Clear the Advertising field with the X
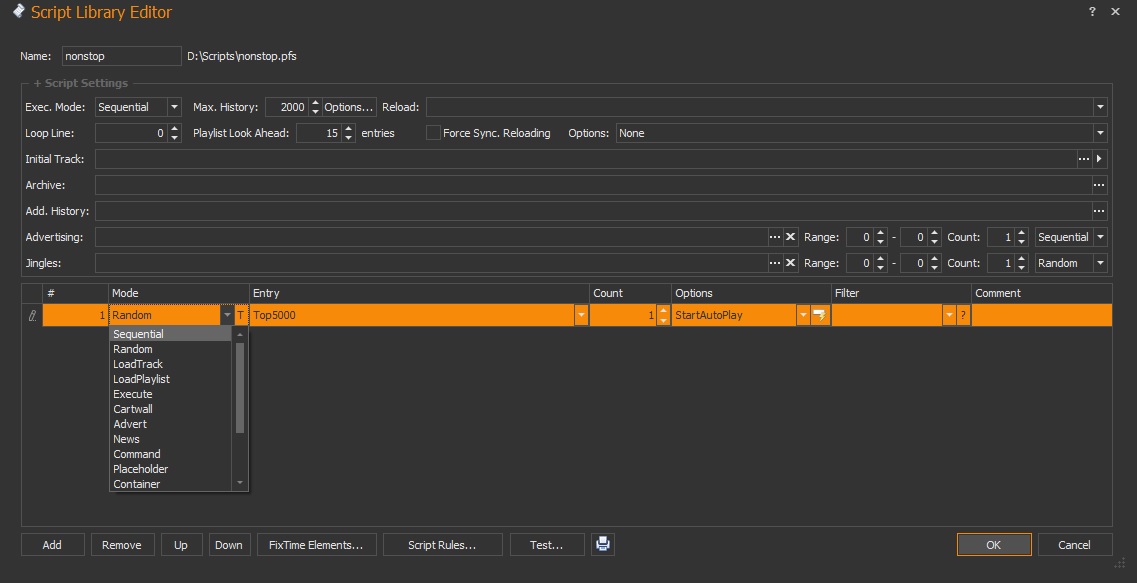Screen dimensions: 1137x583 tap(790, 237)
